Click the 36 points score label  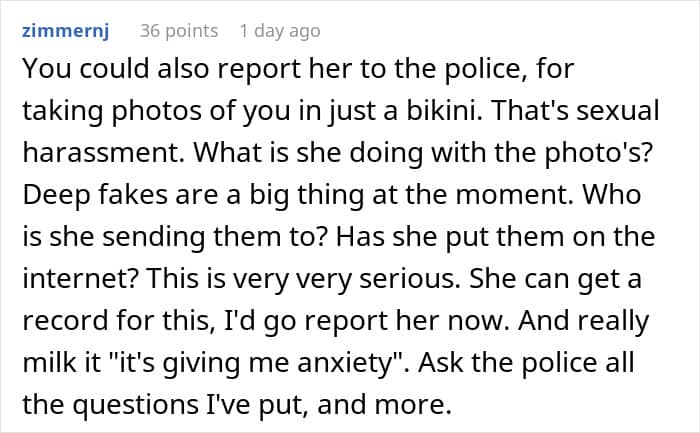[x=179, y=31]
